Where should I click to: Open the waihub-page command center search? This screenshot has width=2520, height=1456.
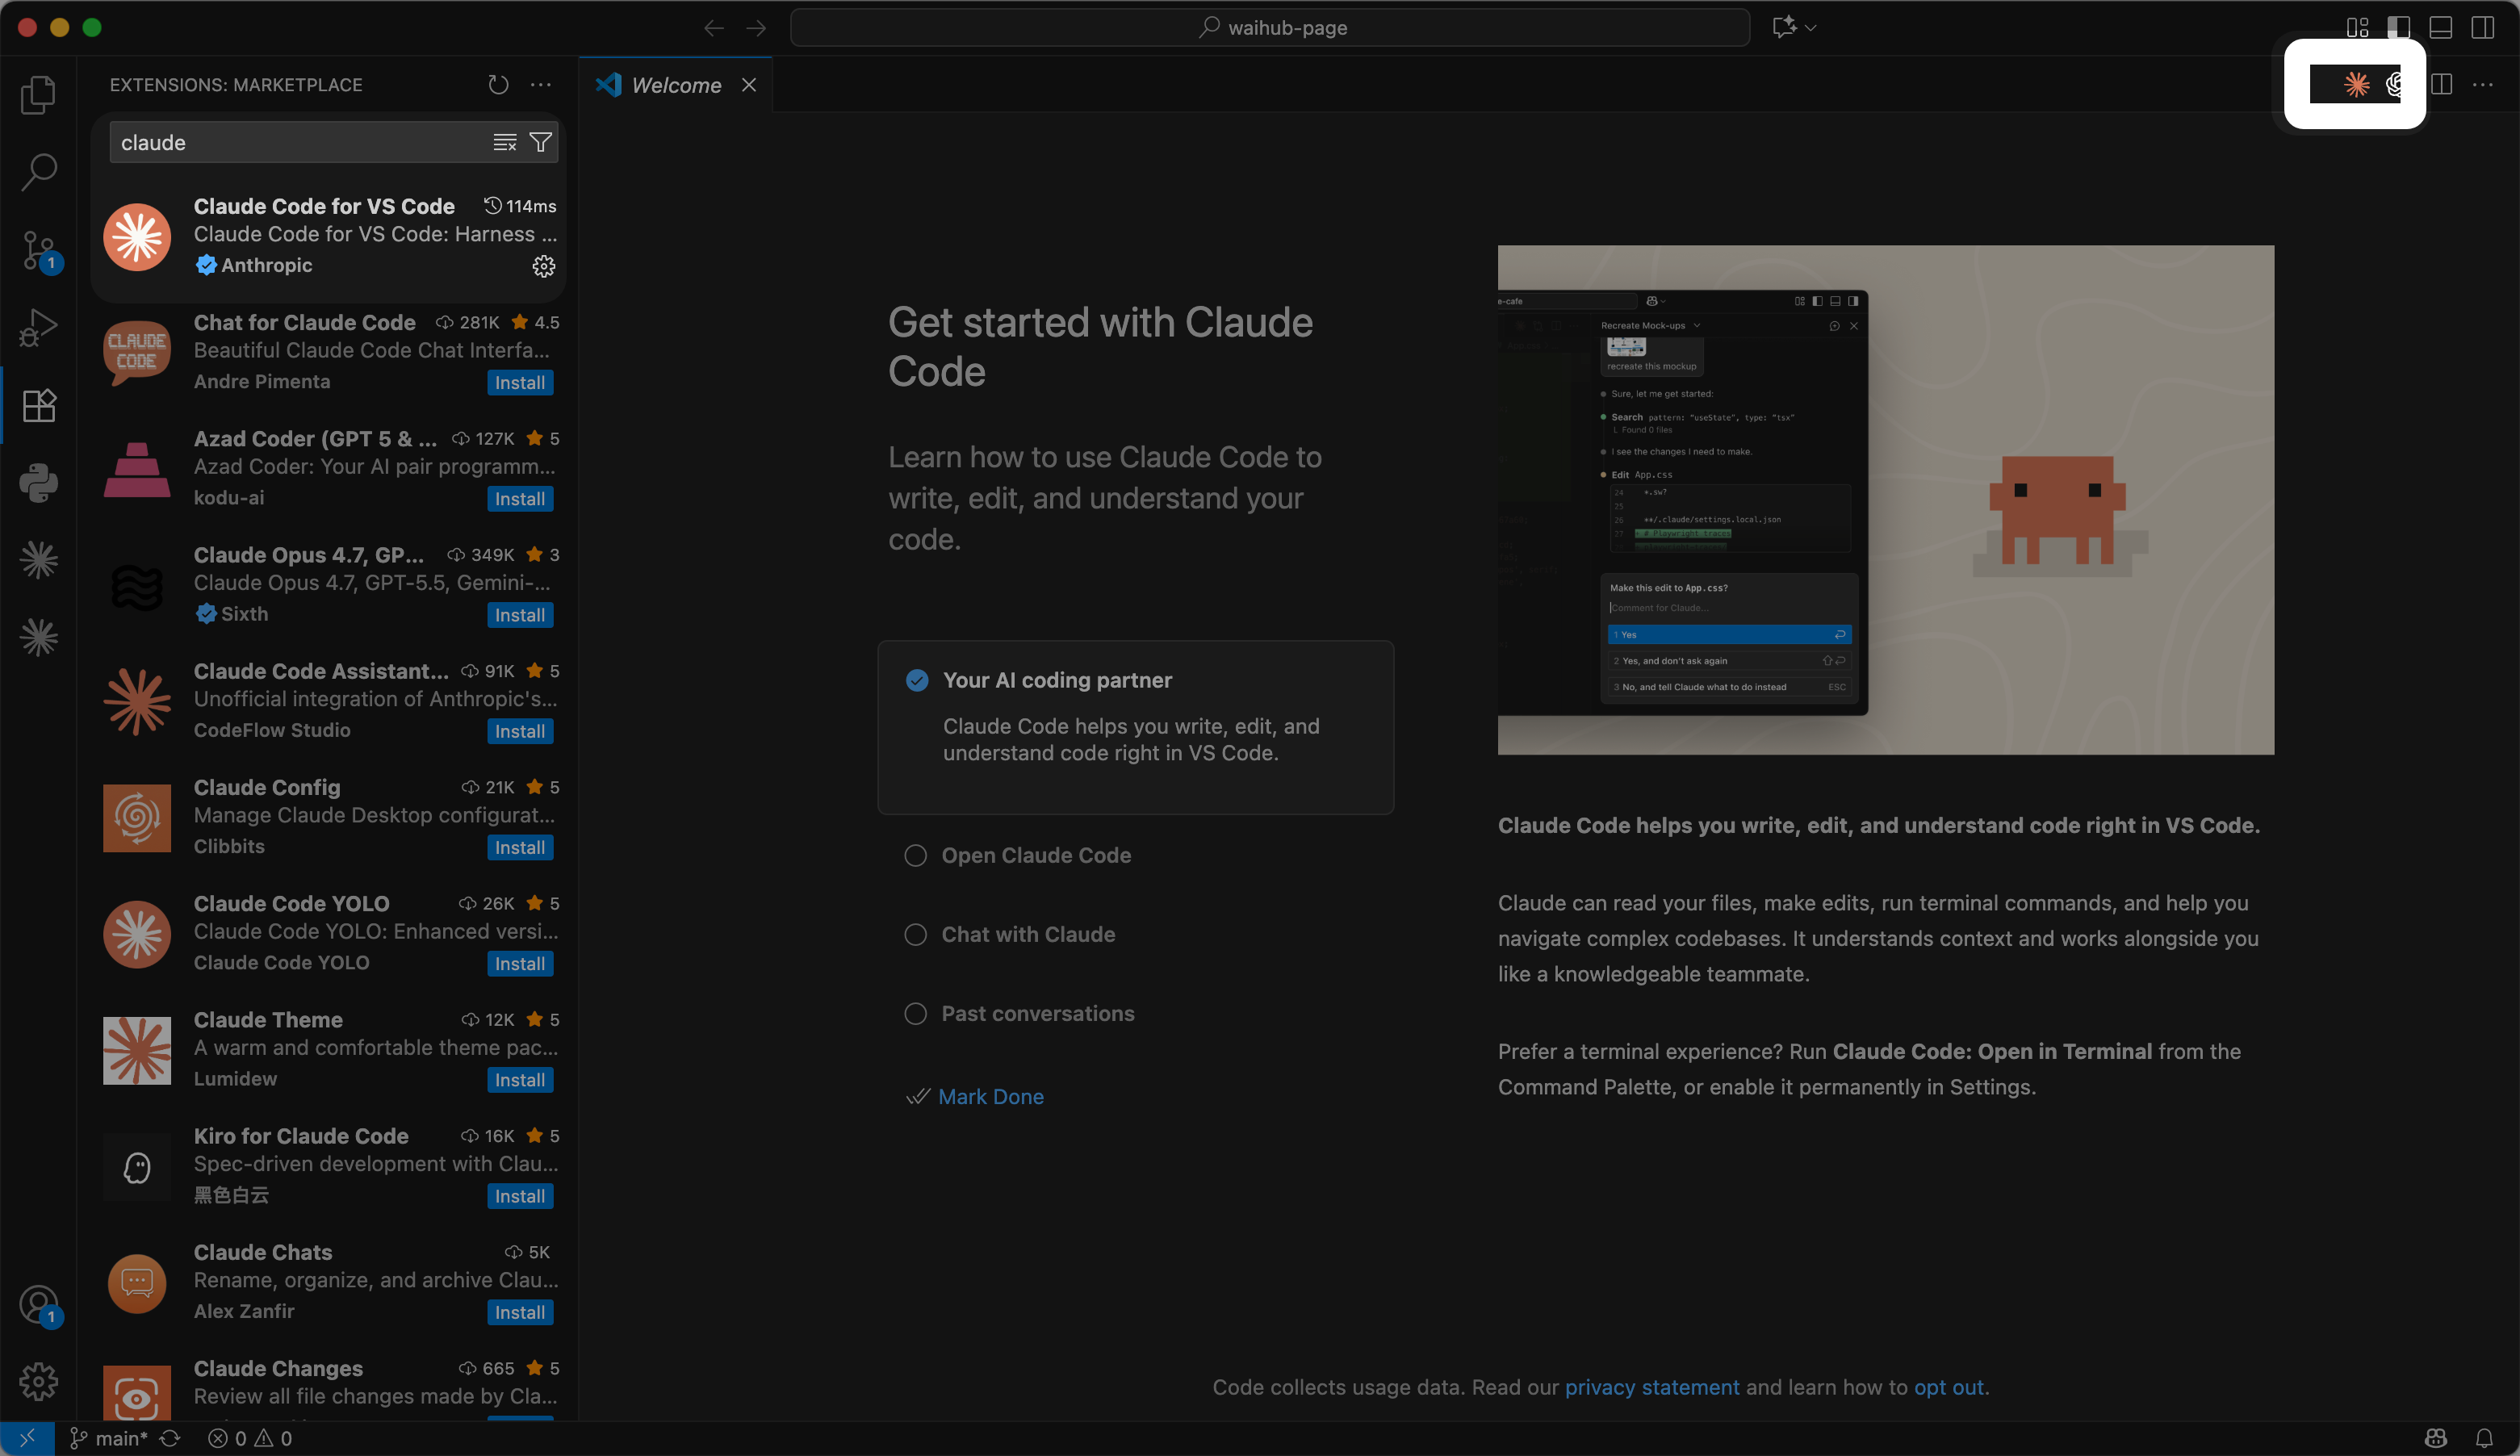click(x=1270, y=28)
